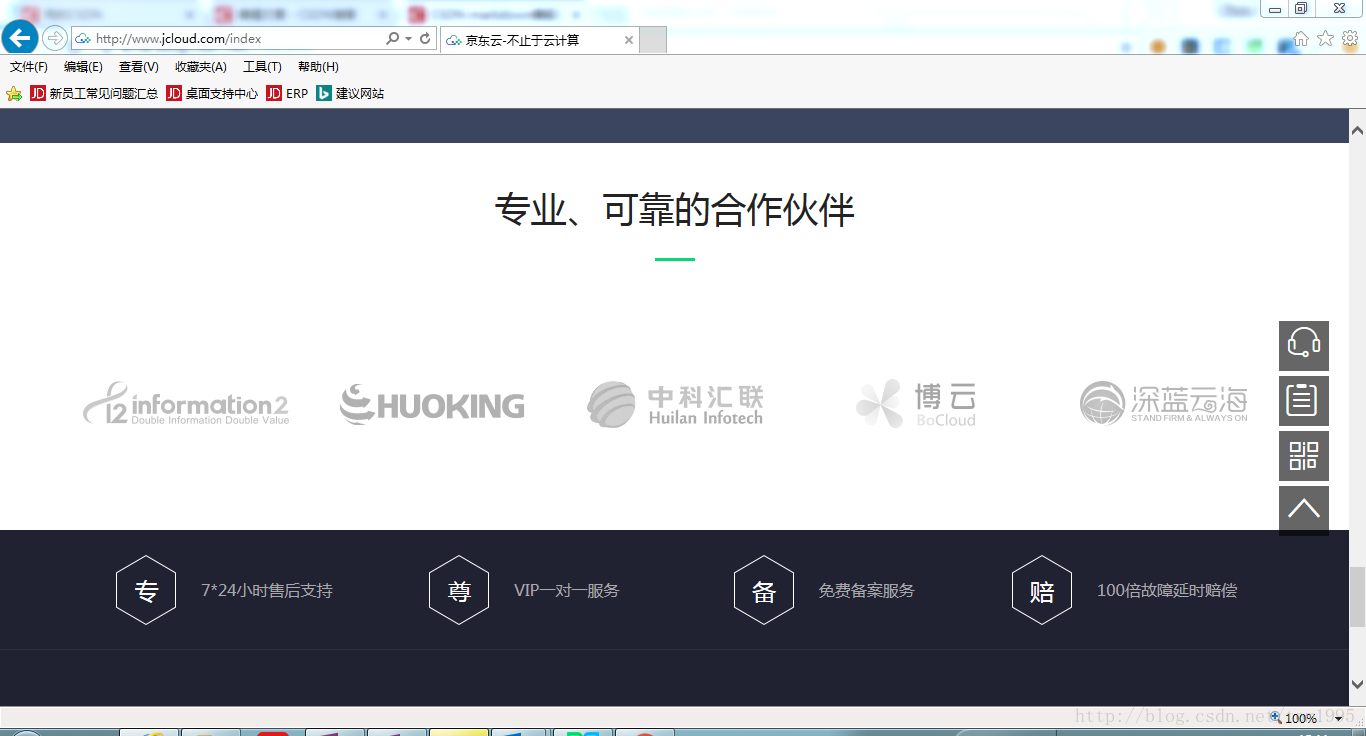This screenshot has width=1366, height=736.
Task: Click the vertical scrollbar thumb
Action: pyautogui.click(x=1357, y=597)
